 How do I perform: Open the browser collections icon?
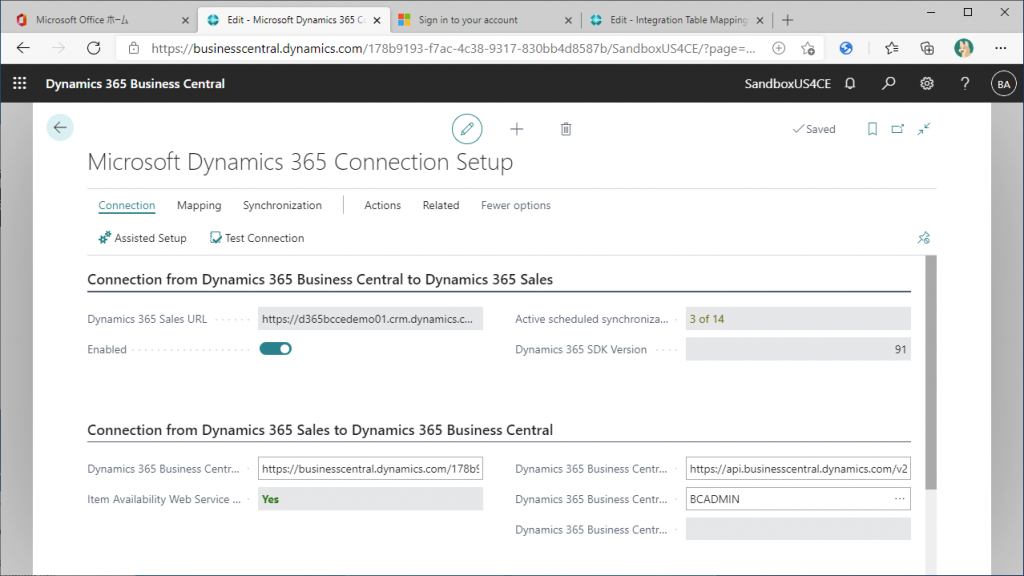click(x=927, y=48)
